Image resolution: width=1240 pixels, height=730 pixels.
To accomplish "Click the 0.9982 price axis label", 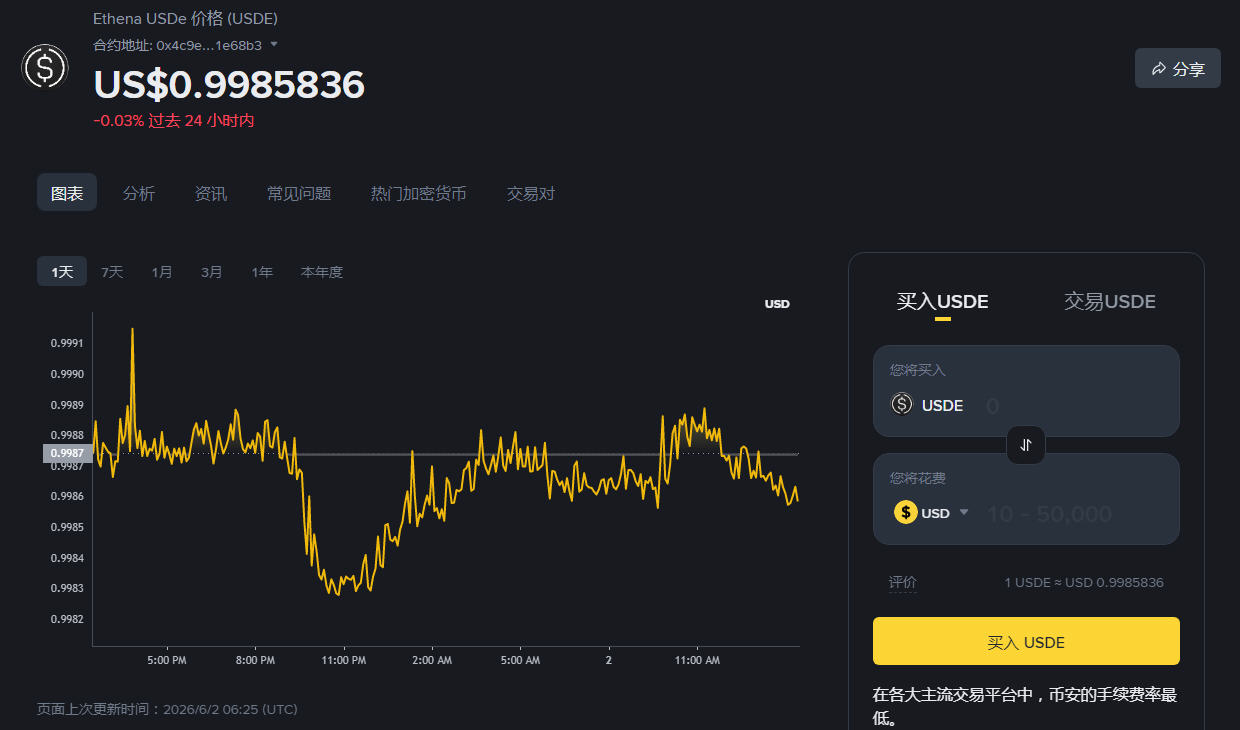I will point(67,619).
